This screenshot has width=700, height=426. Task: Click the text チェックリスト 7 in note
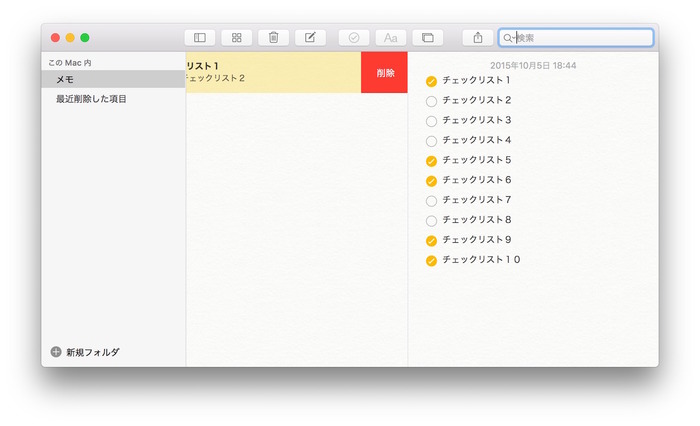pyautogui.click(x=477, y=200)
